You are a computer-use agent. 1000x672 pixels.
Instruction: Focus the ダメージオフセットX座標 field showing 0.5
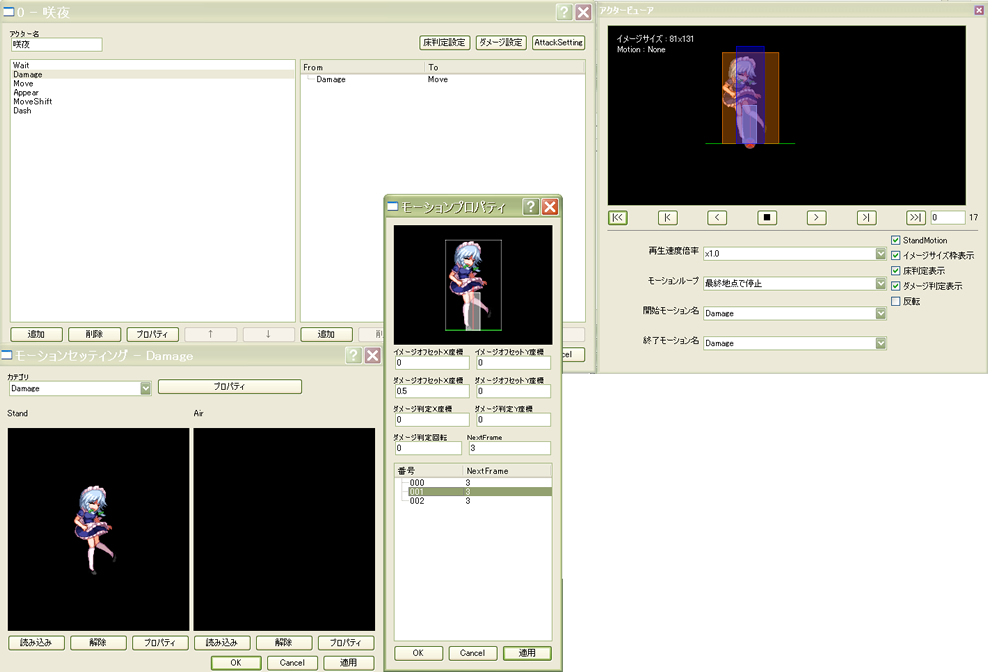coord(432,391)
